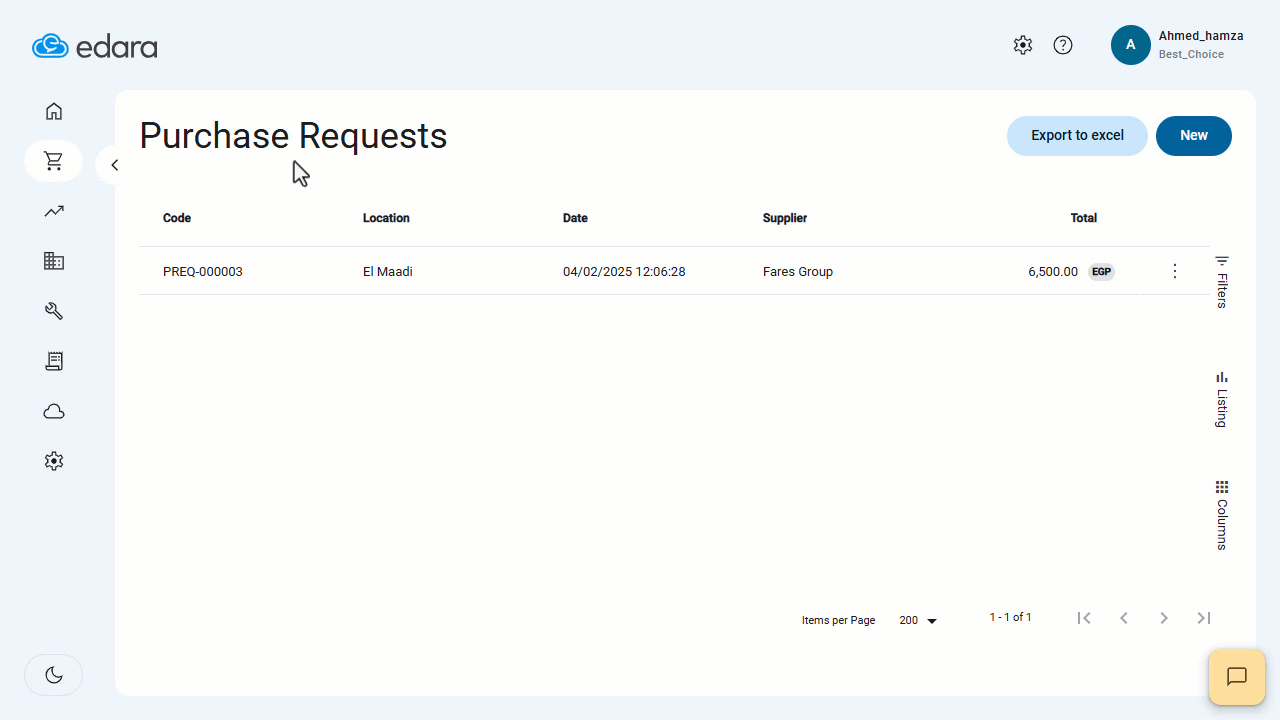
Task: Click the New button
Action: click(1194, 136)
